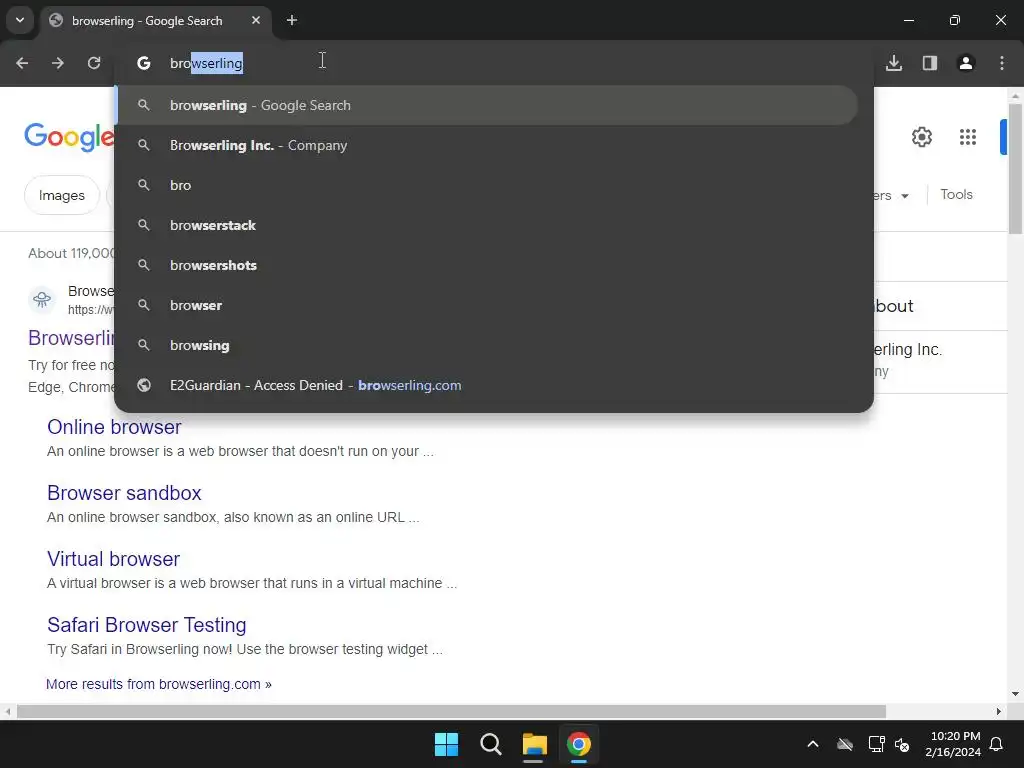Open the Chrome three-dot menu
1024x768 pixels.
click(x=1002, y=63)
